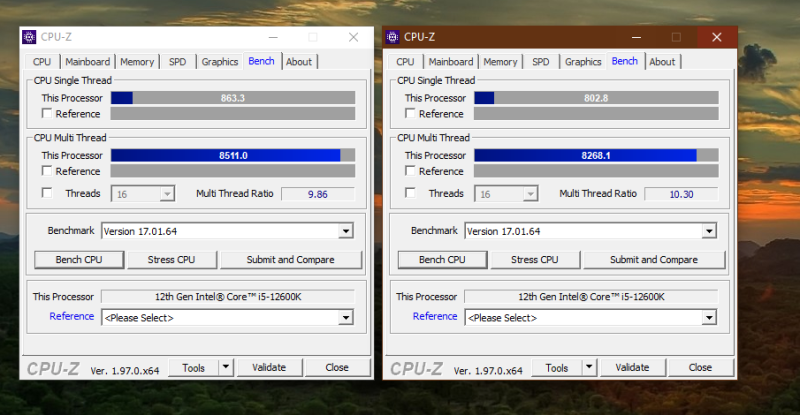Enable Single Thread Reference checkbox in left window
The image size is (800, 415).
tap(47, 113)
